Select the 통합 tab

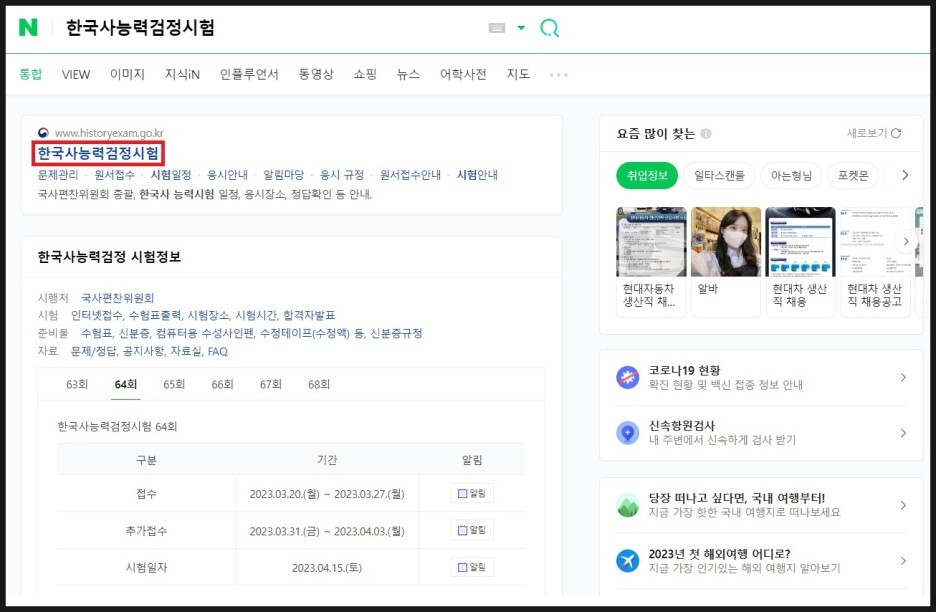(30, 74)
